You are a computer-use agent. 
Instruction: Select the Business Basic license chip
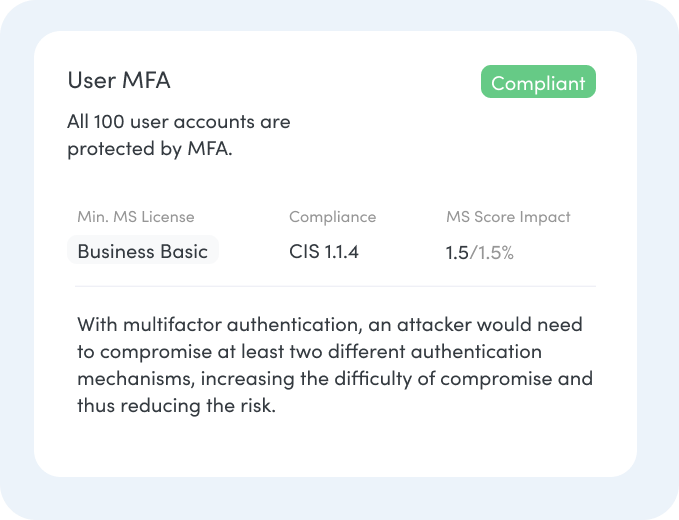pyautogui.click(x=142, y=251)
